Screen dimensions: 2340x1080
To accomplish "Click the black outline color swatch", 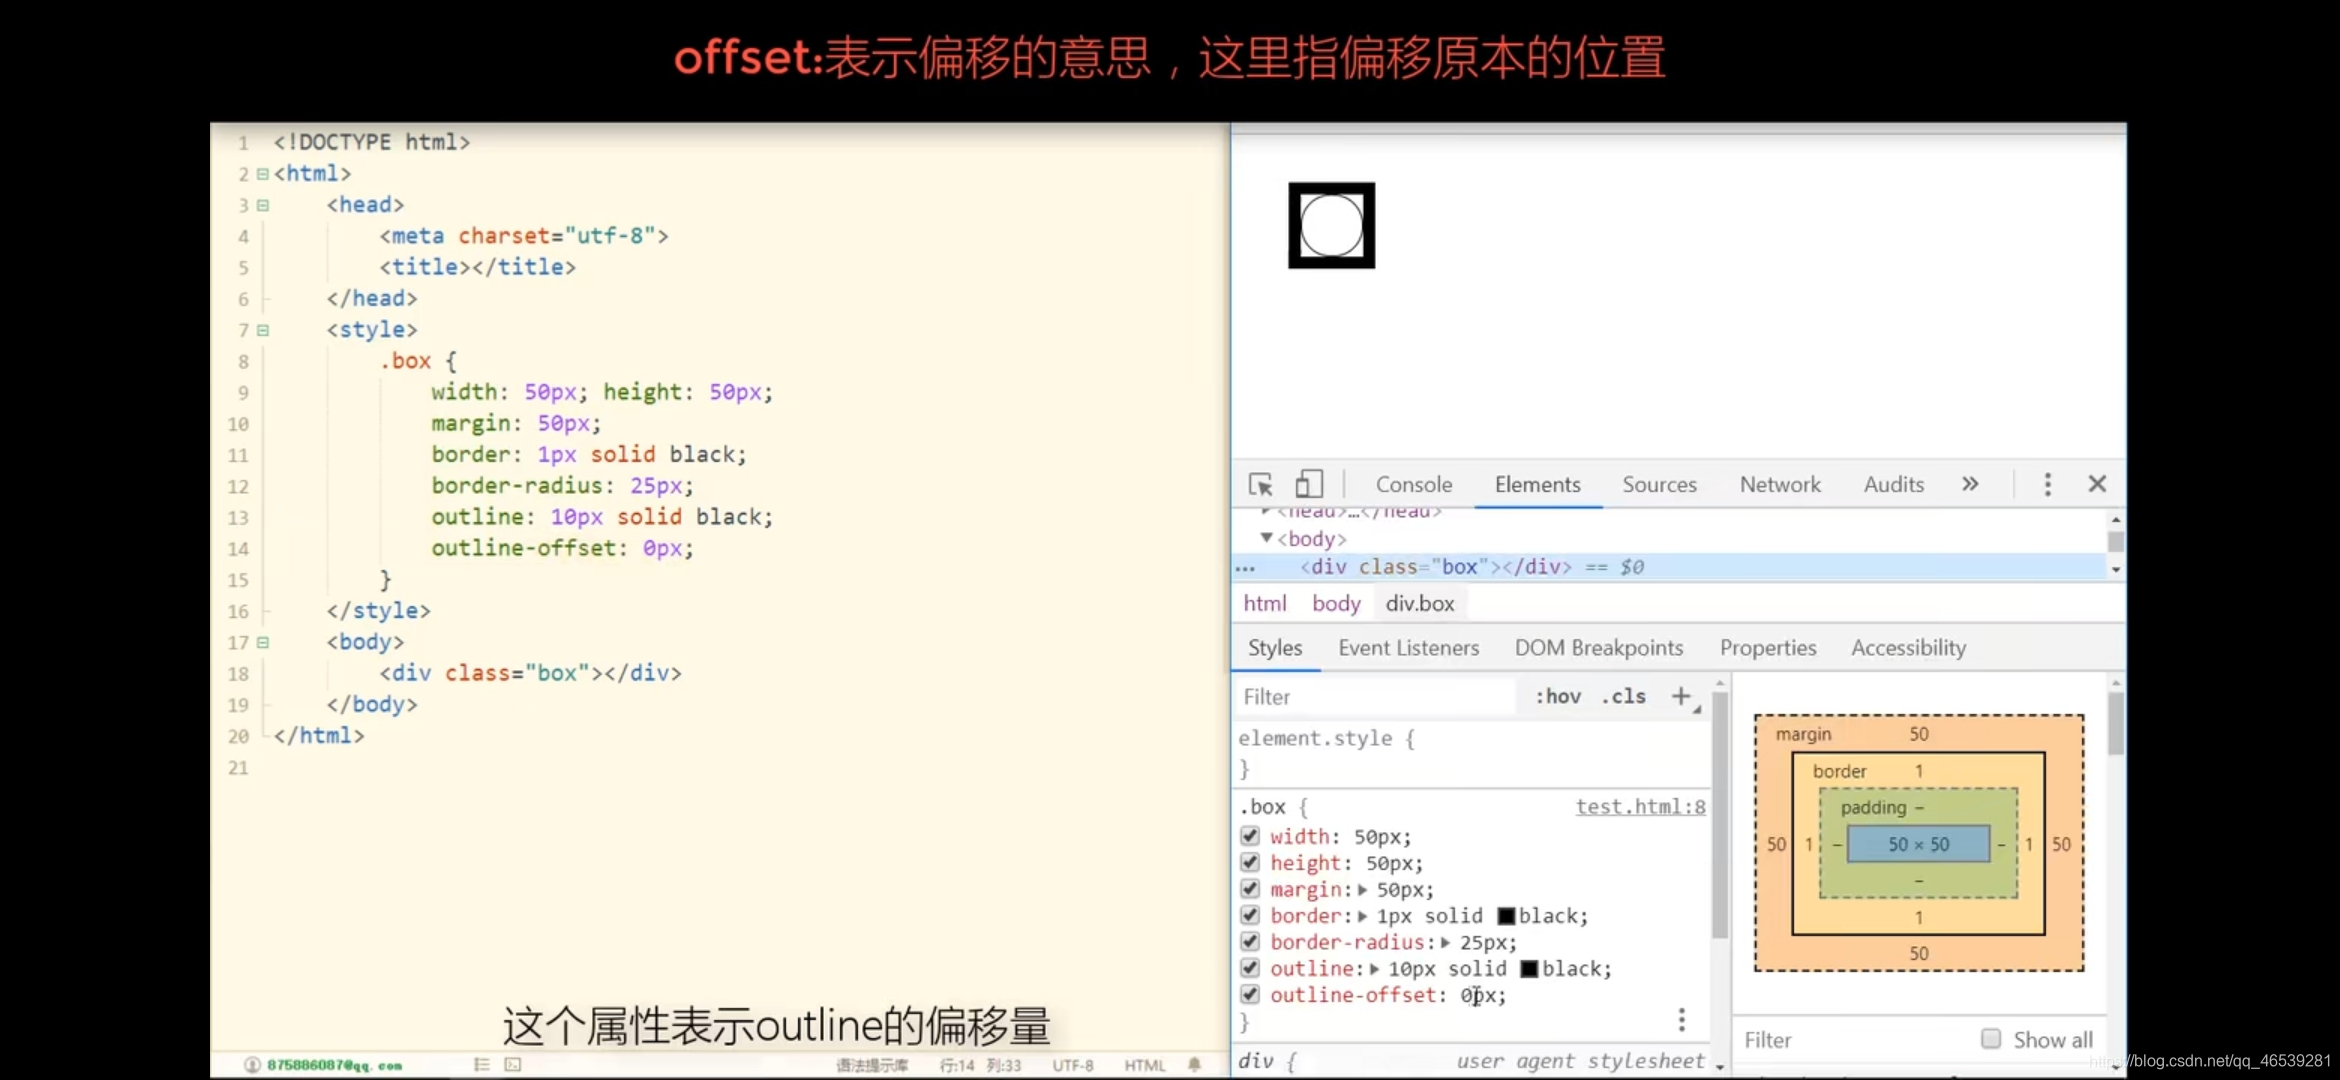I will point(1528,968).
